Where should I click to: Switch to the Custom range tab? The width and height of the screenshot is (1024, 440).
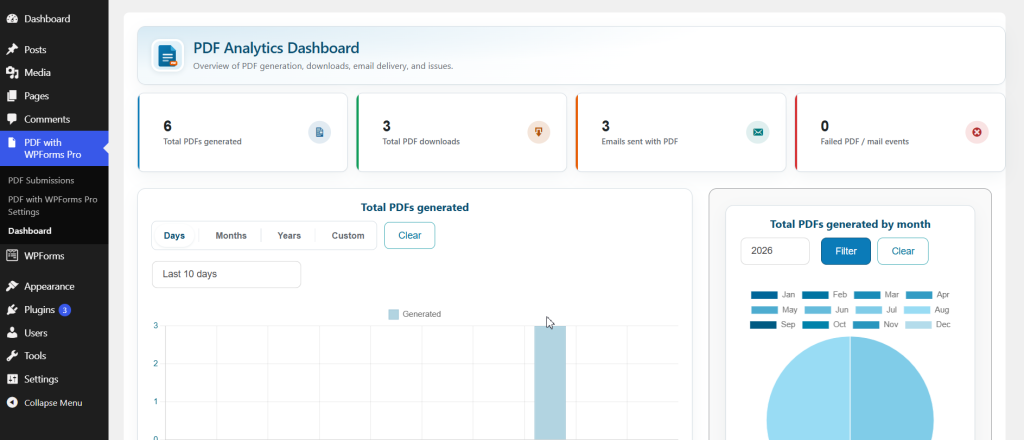(x=347, y=236)
